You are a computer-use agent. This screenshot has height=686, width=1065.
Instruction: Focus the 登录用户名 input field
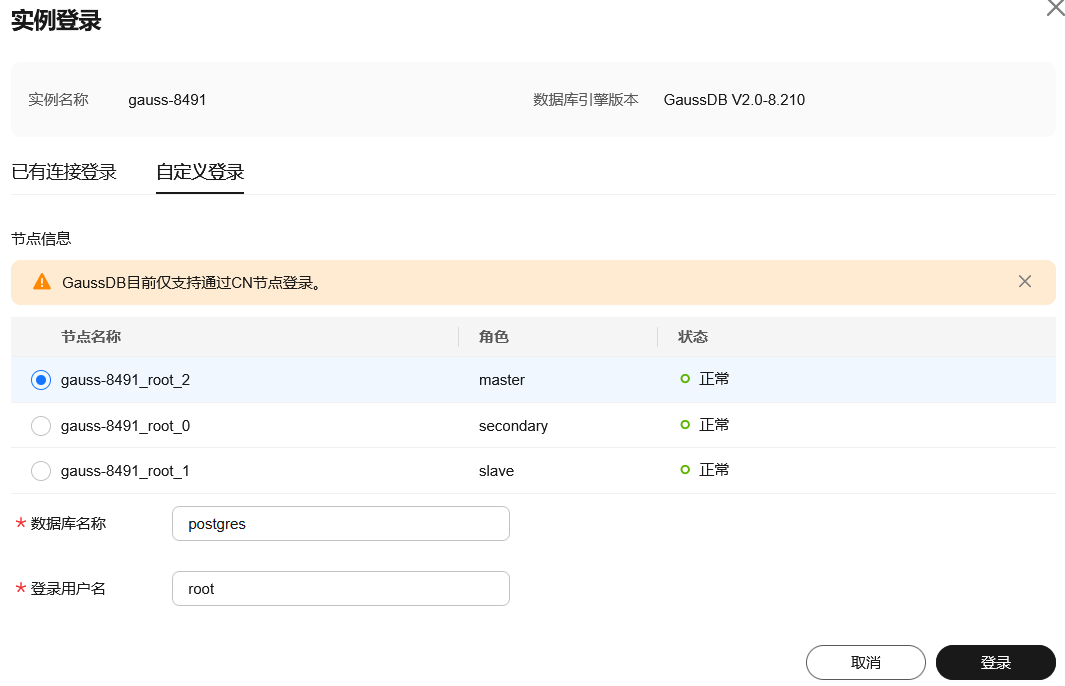341,589
